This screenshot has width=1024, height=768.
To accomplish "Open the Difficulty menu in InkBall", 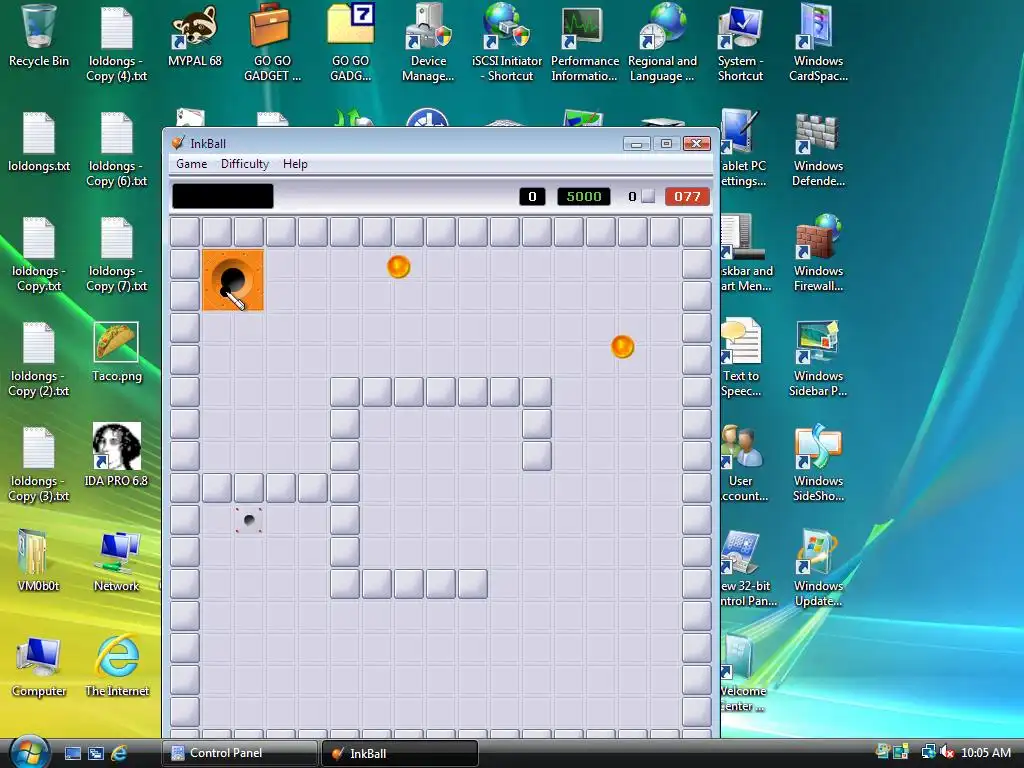I will [245, 164].
